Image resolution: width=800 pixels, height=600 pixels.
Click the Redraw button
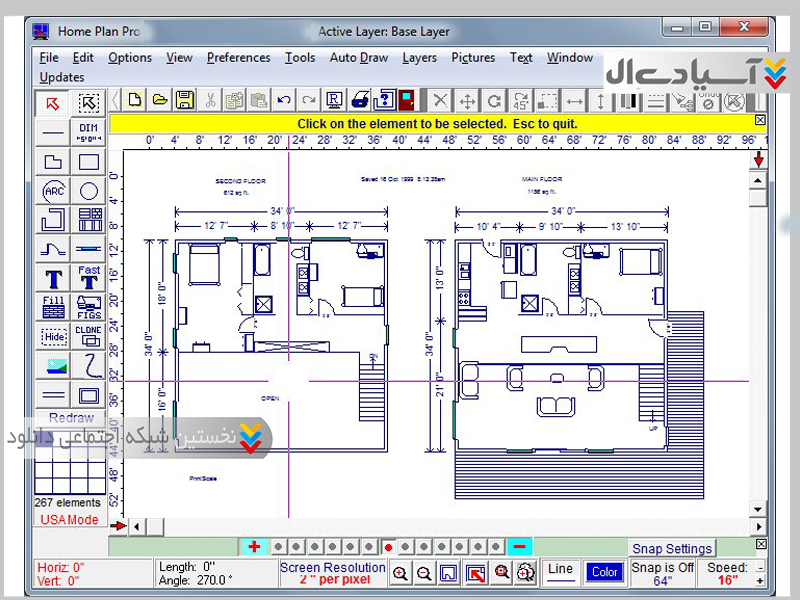(71, 418)
